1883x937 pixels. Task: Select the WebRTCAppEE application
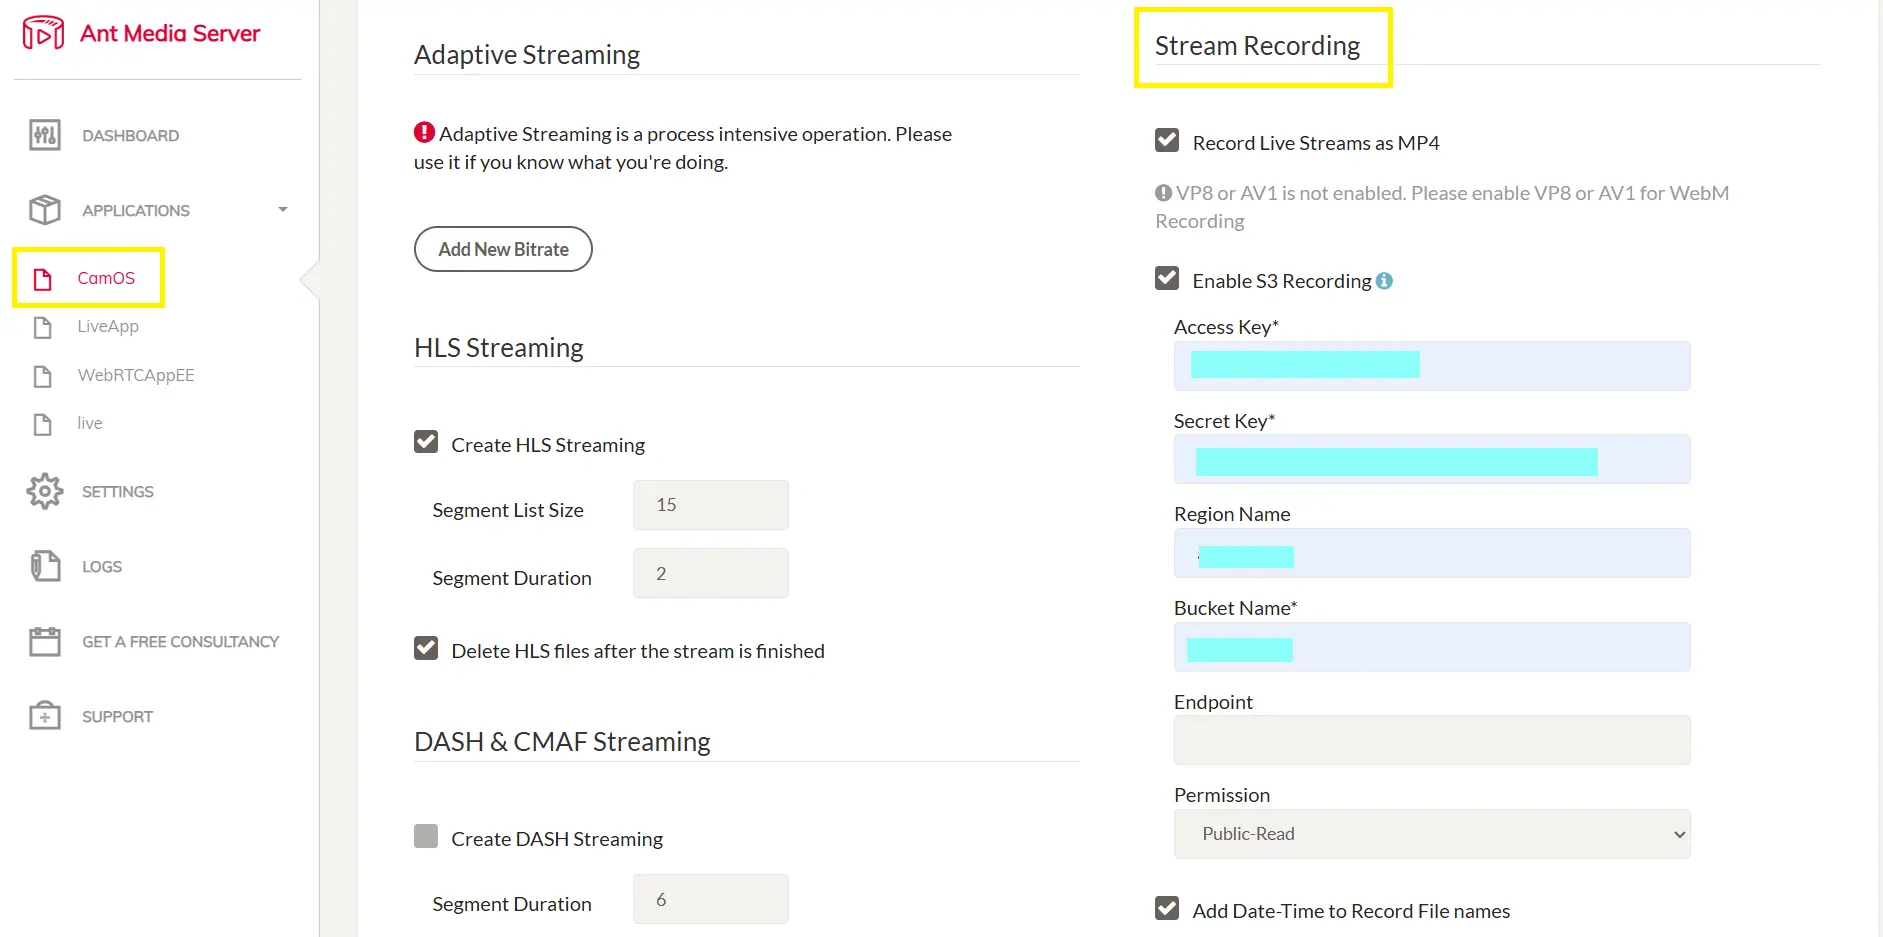(x=136, y=375)
